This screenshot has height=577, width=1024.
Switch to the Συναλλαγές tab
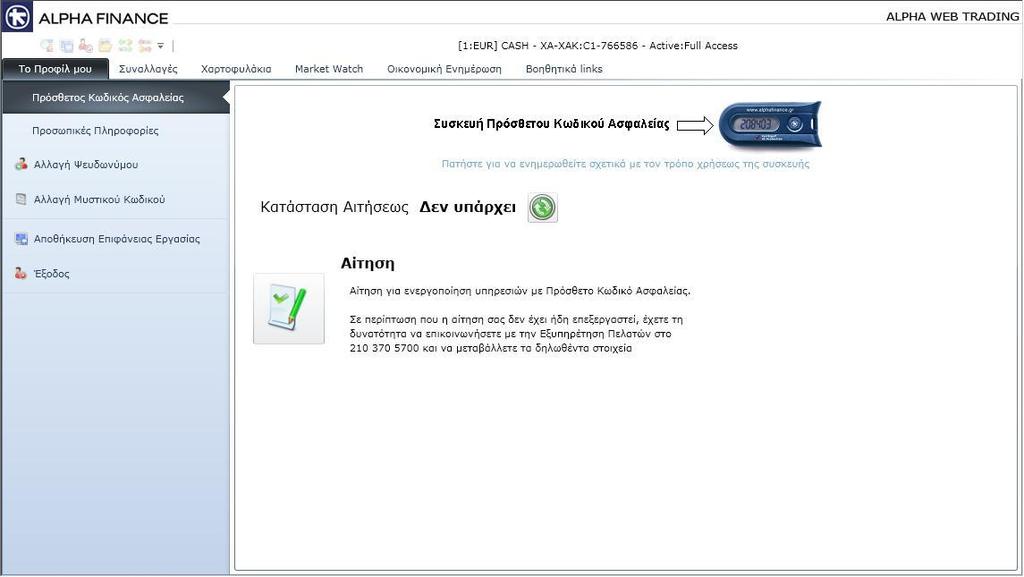pos(148,69)
